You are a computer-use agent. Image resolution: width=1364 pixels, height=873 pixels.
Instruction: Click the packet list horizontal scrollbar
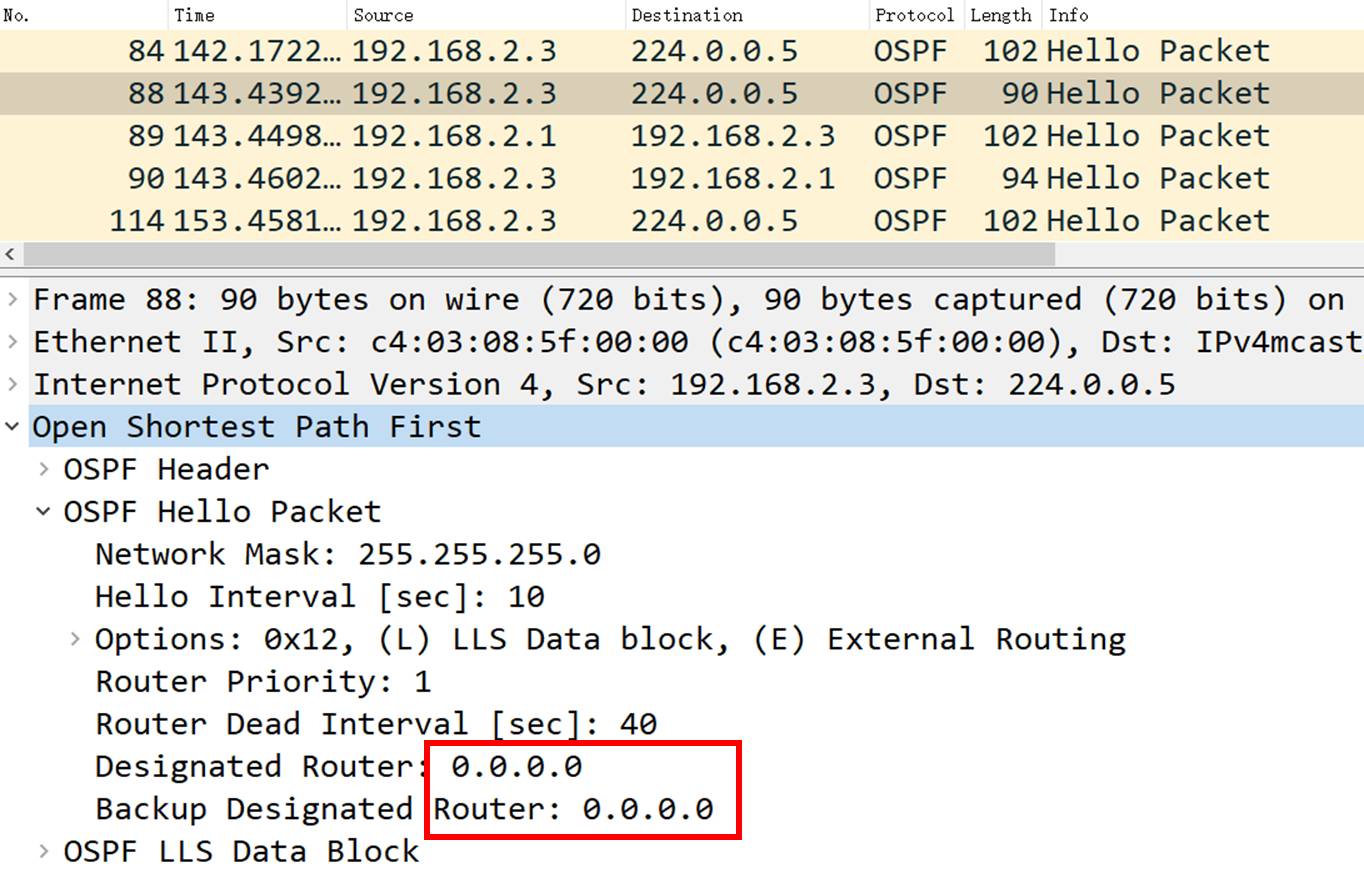(x=540, y=254)
